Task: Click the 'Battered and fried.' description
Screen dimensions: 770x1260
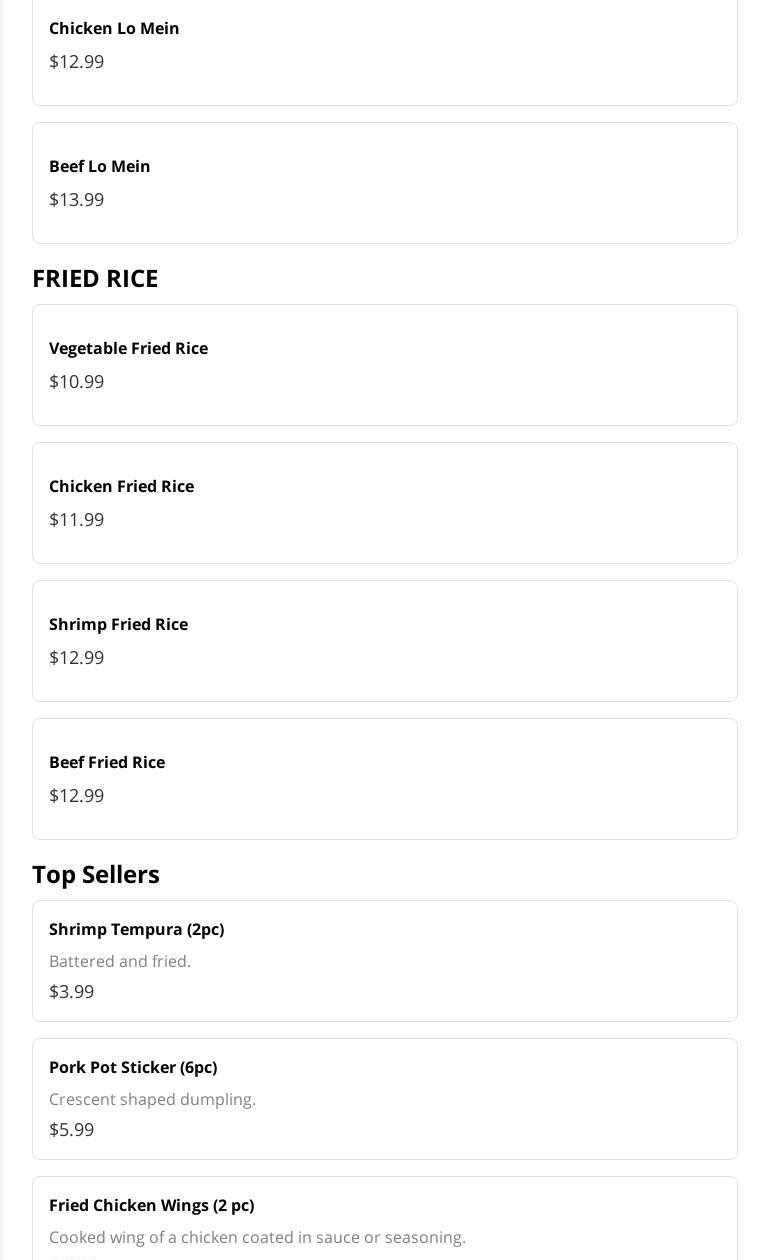Action: (x=120, y=961)
